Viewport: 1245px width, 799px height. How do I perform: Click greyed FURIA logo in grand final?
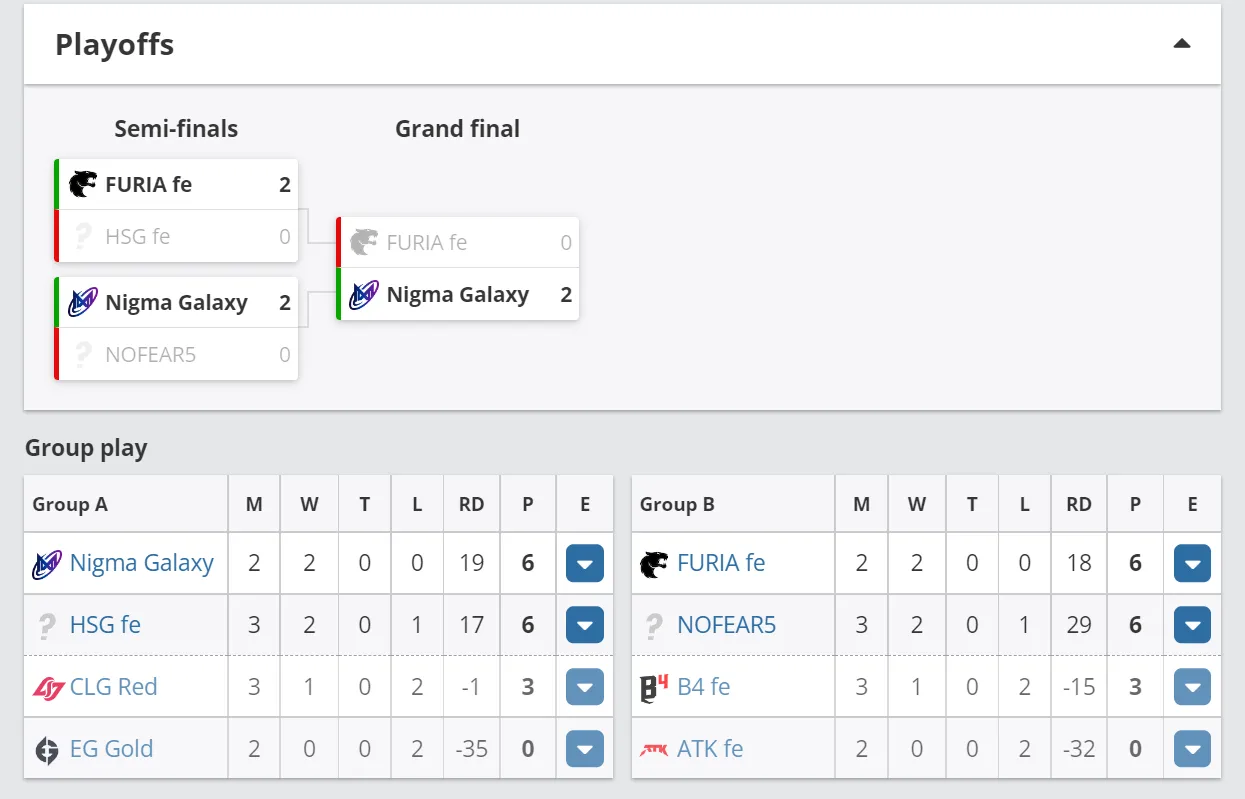[x=364, y=242]
